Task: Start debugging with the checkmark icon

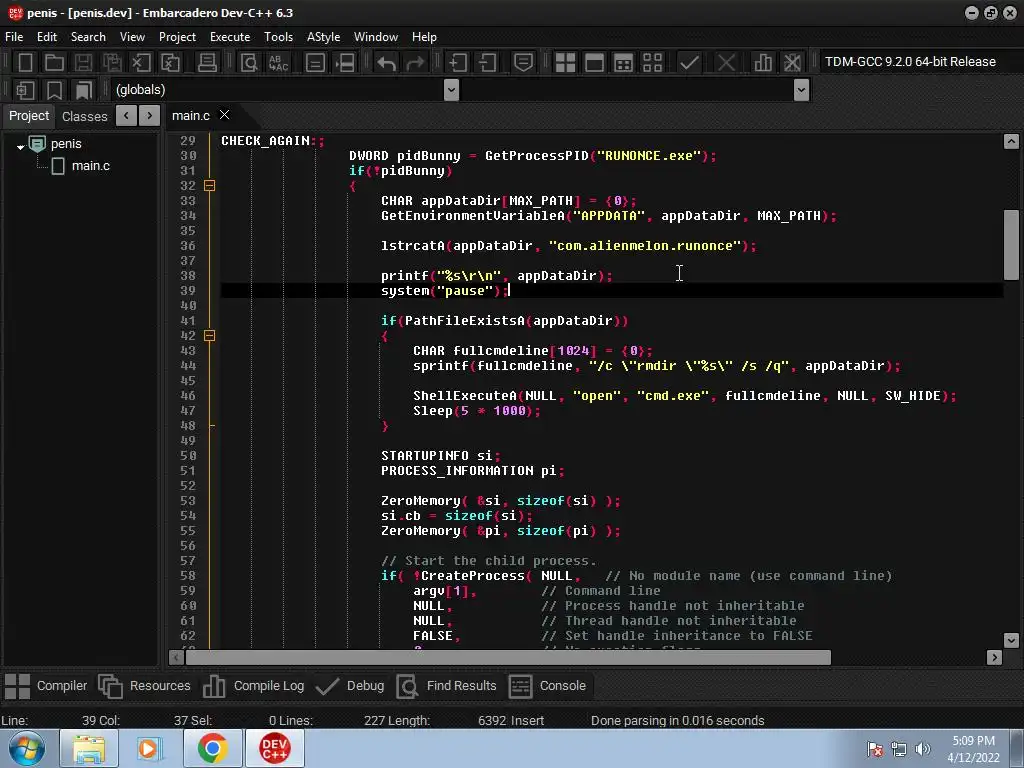Action: coord(689,63)
